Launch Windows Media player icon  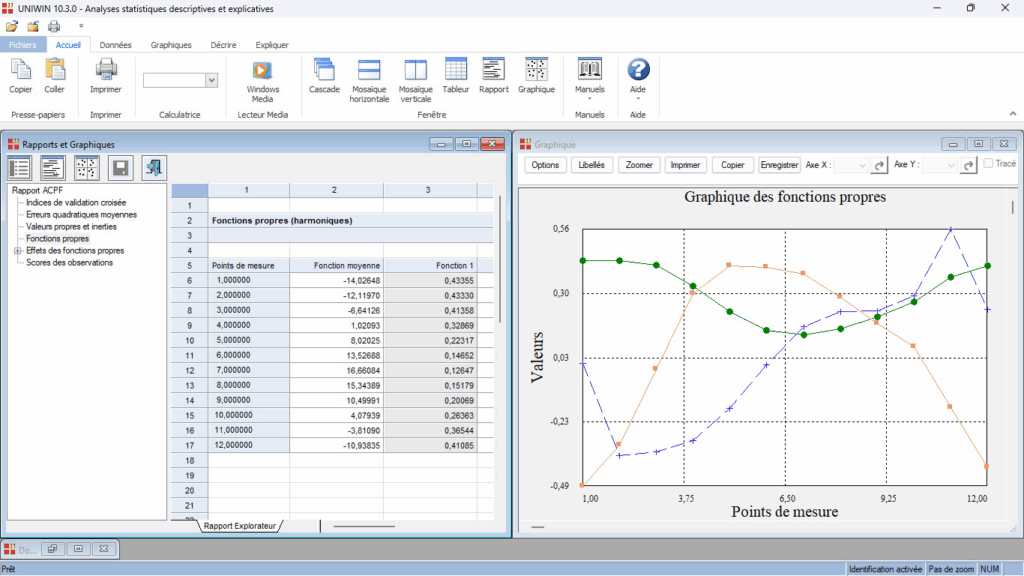[262, 71]
